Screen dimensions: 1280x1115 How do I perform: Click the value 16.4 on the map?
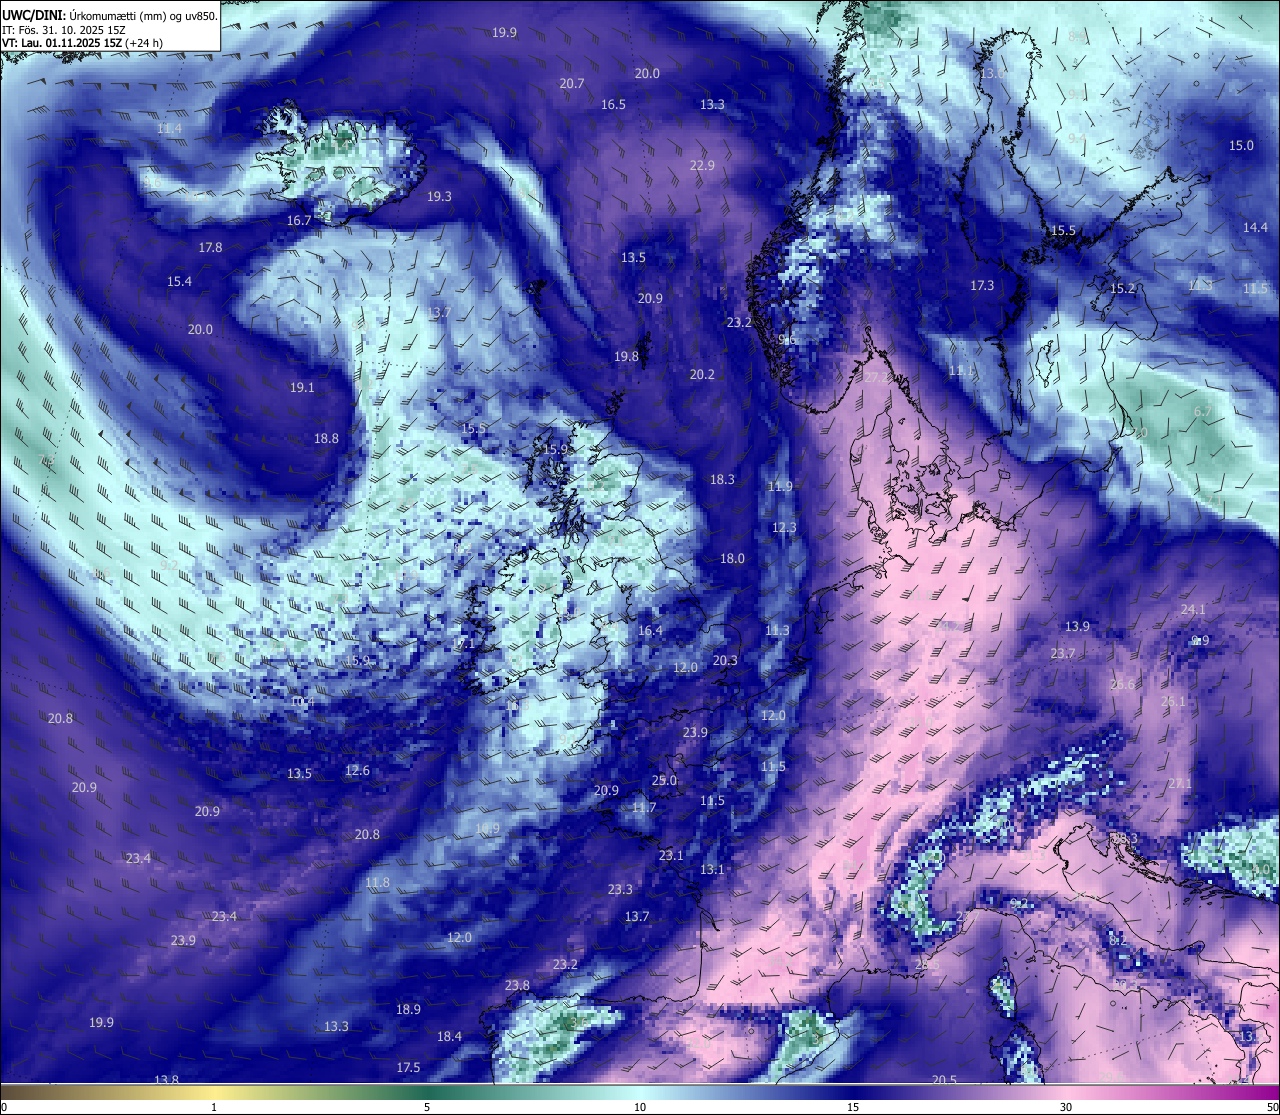pyautogui.click(x=650, y=631)
